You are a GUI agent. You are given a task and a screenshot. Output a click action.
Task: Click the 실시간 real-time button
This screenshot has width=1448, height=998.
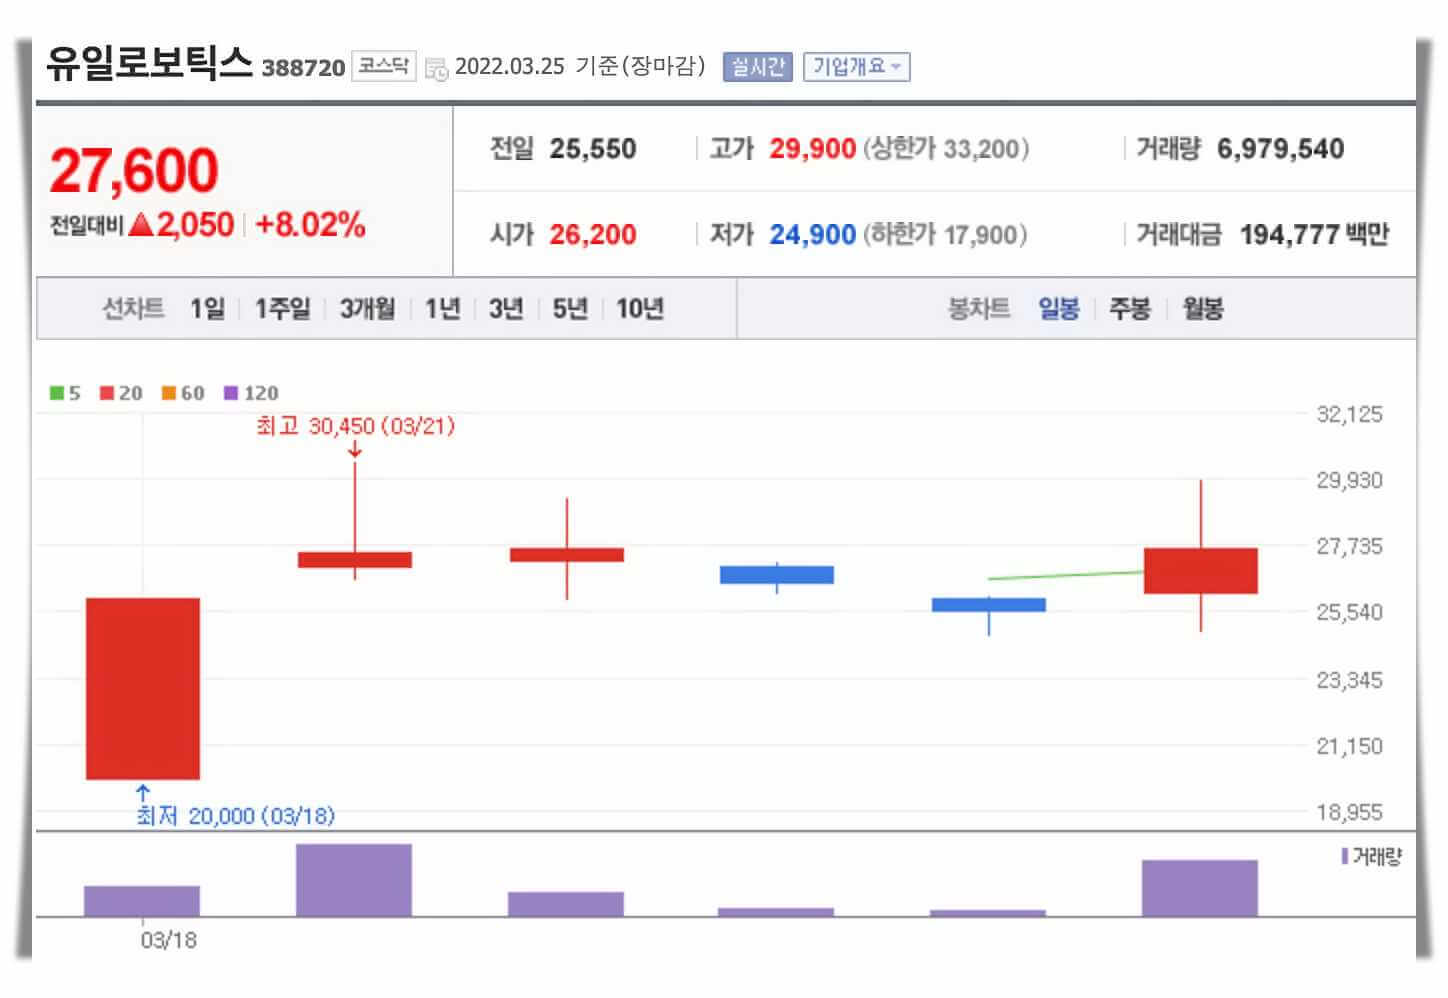(757, 67)
